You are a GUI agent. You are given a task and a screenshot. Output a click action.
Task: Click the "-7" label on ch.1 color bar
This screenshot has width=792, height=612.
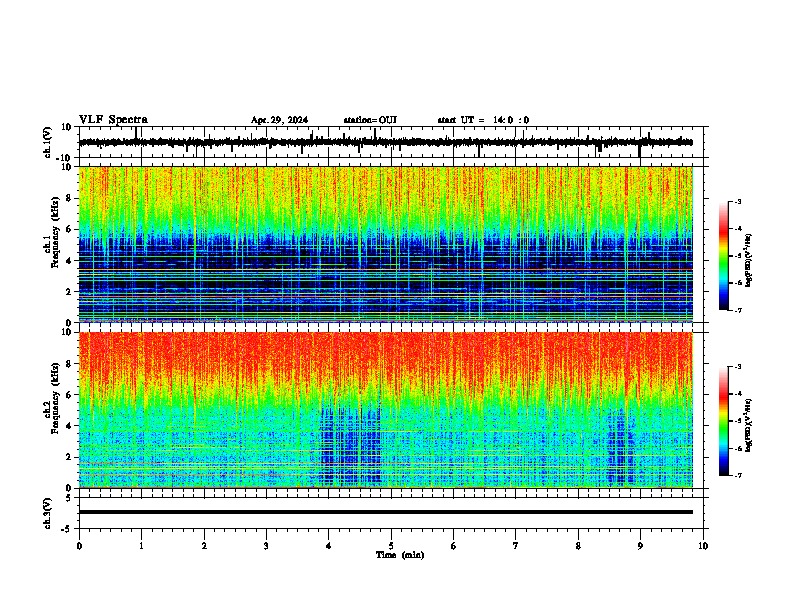(x=737, y=310)
